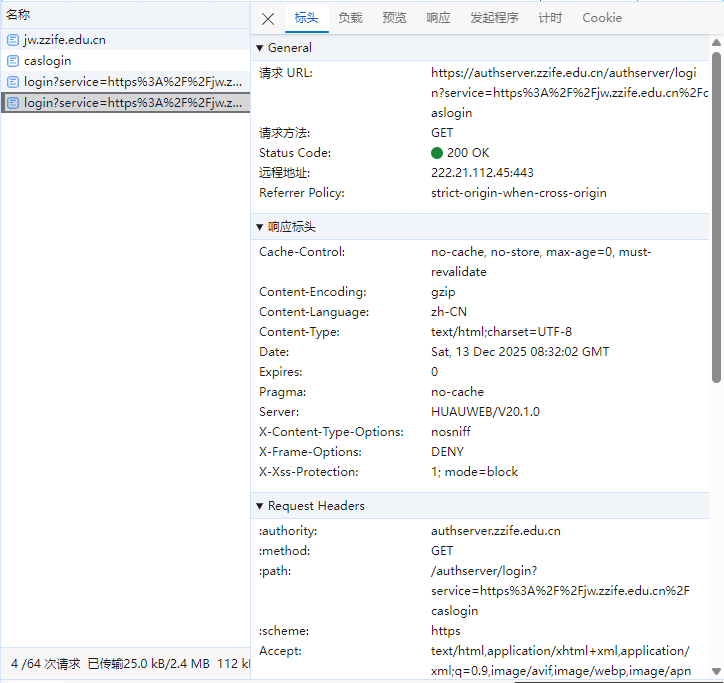
Task: Open the 预览 tab
Action: click(x=394, y=18)
